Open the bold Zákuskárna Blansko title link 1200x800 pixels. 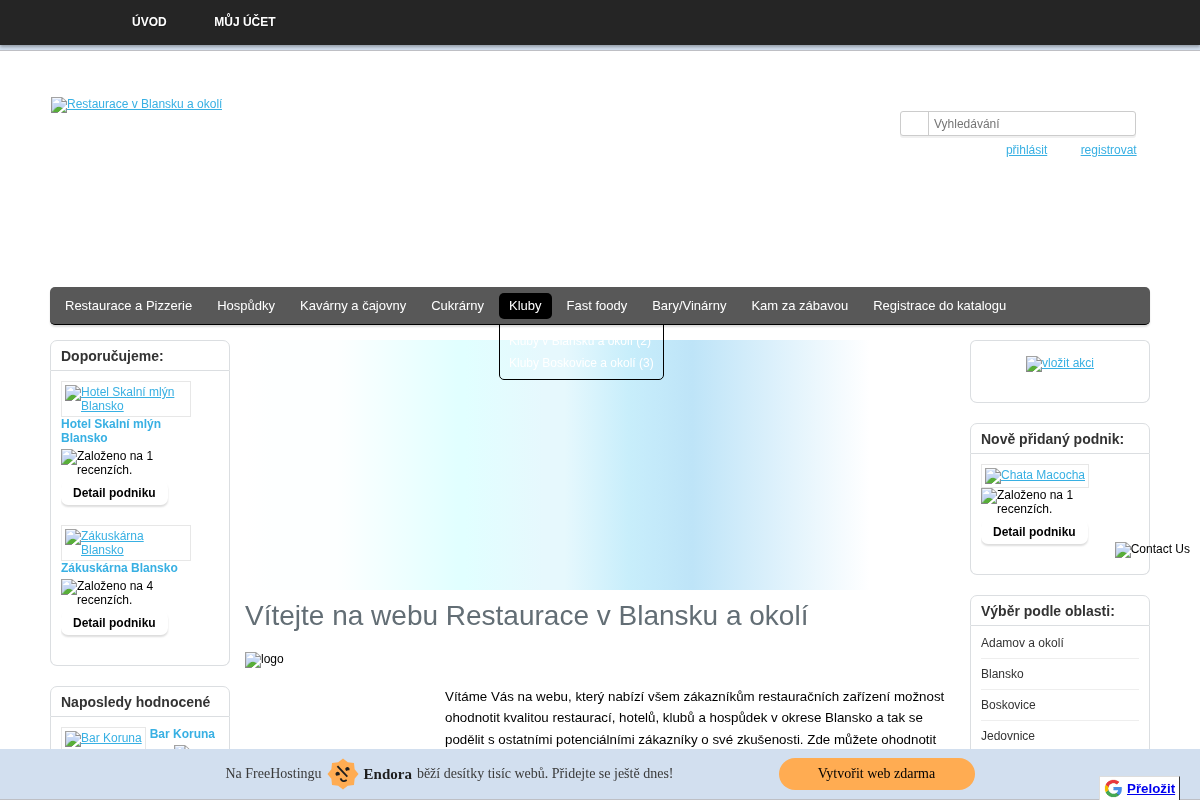tap(119, 568)
